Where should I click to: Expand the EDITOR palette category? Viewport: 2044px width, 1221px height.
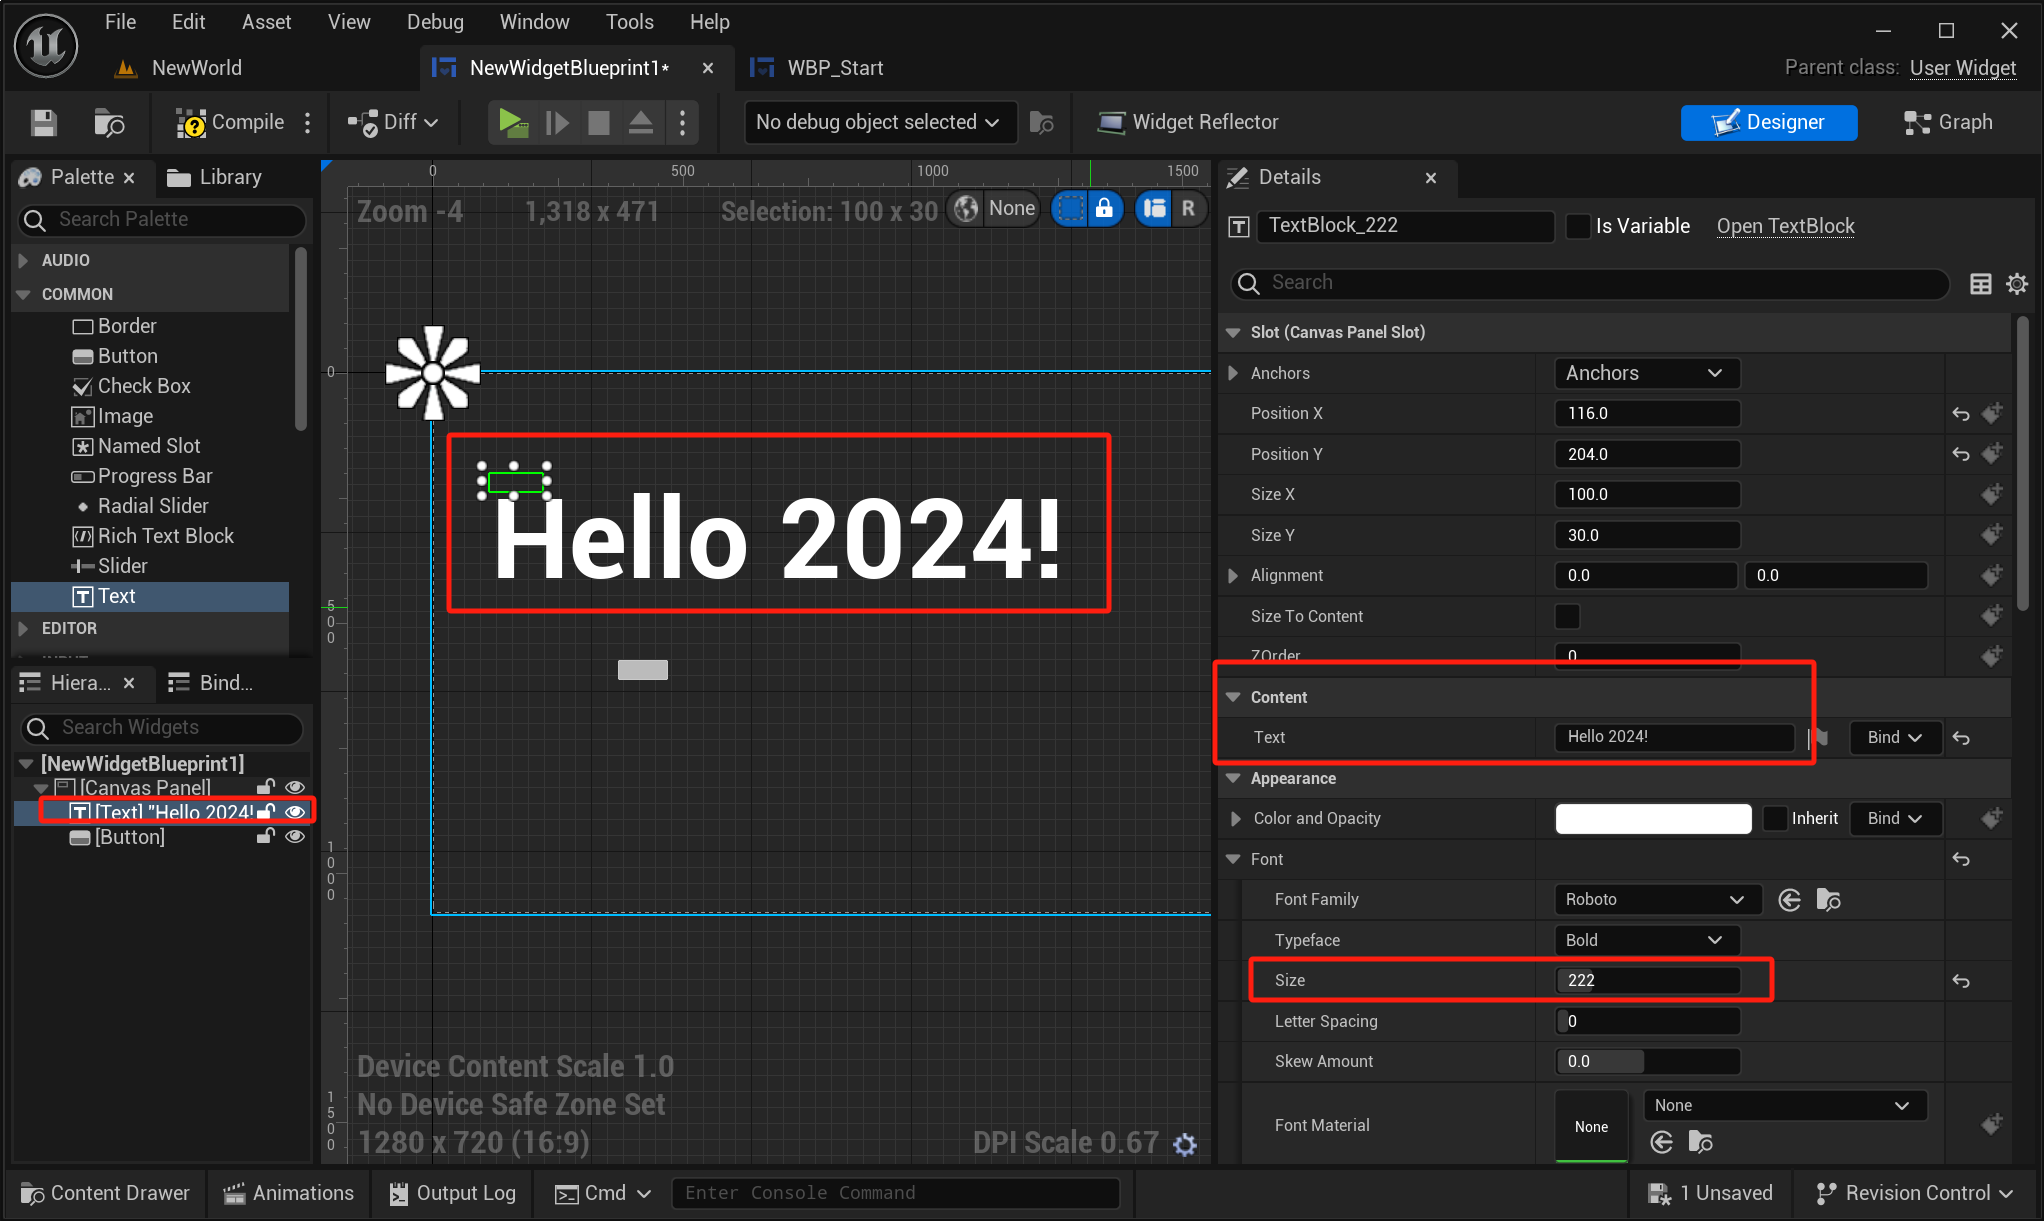[x=23, y=628]
